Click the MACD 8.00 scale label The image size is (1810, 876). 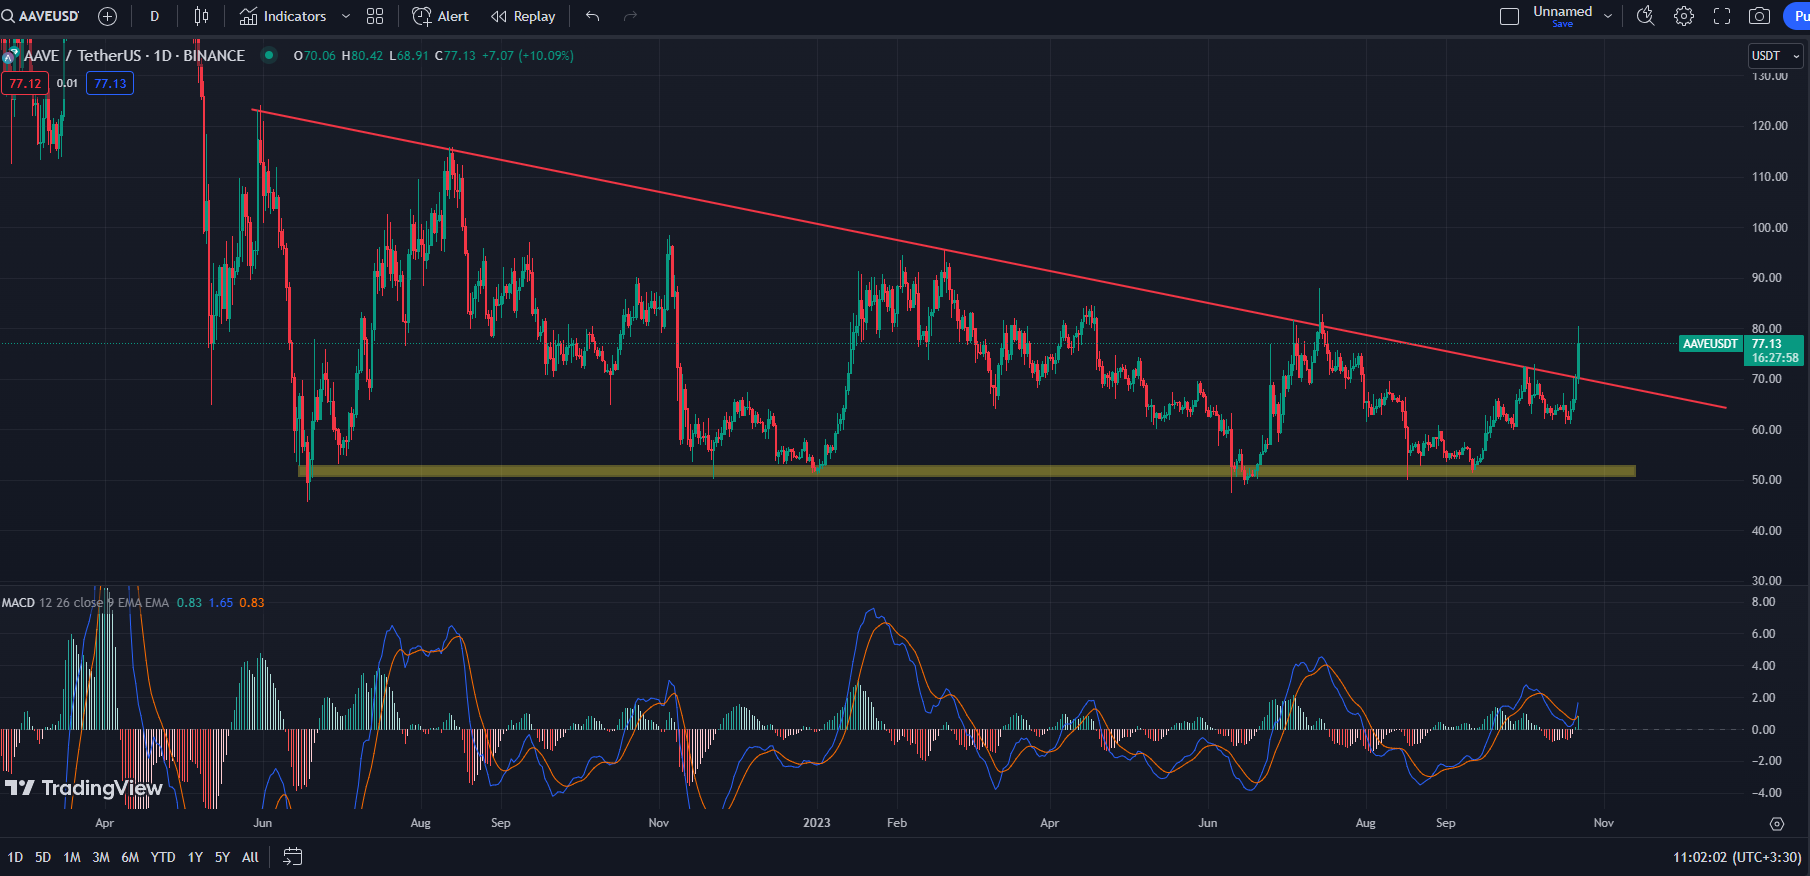1764,602
